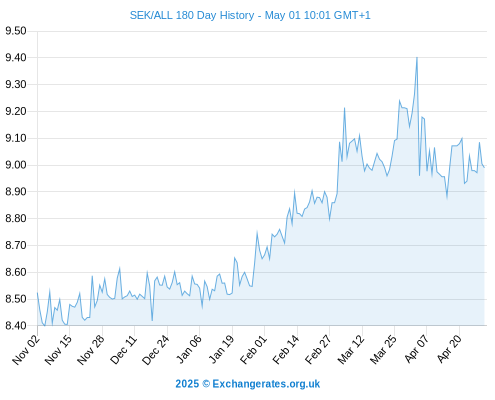Select the Feb 01 date label
Screen dimensions: 495x400
254,349
